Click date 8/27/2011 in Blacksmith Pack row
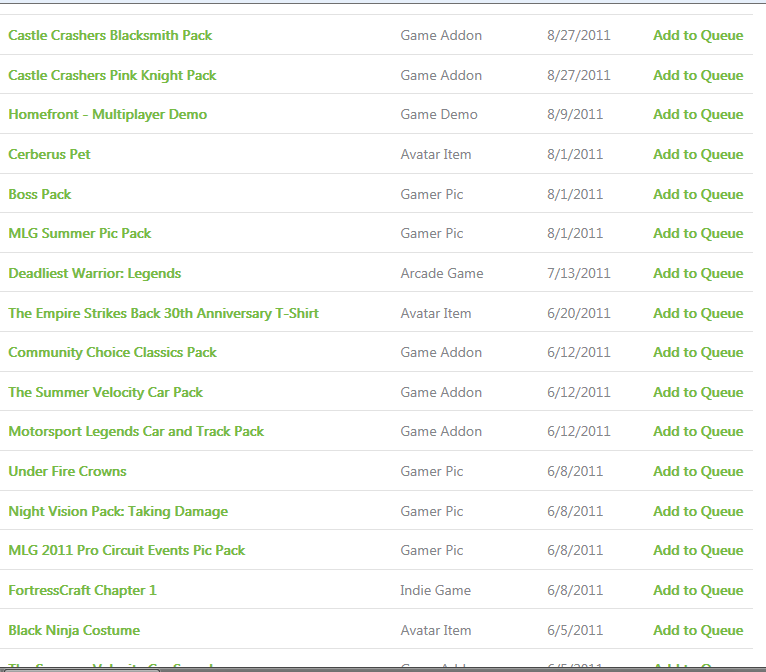 click(578, 36)
